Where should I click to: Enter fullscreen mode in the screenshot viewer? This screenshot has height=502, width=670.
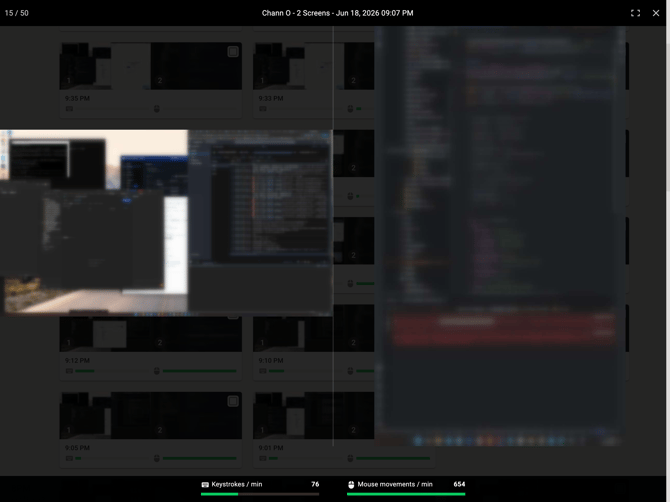coord(635,13)
